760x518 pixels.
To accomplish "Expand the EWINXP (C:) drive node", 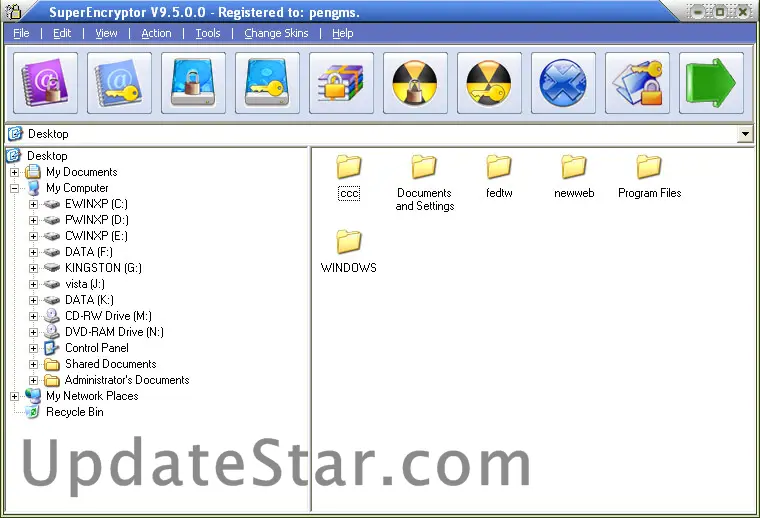I will pyautogui.click(x=33, y=204).
